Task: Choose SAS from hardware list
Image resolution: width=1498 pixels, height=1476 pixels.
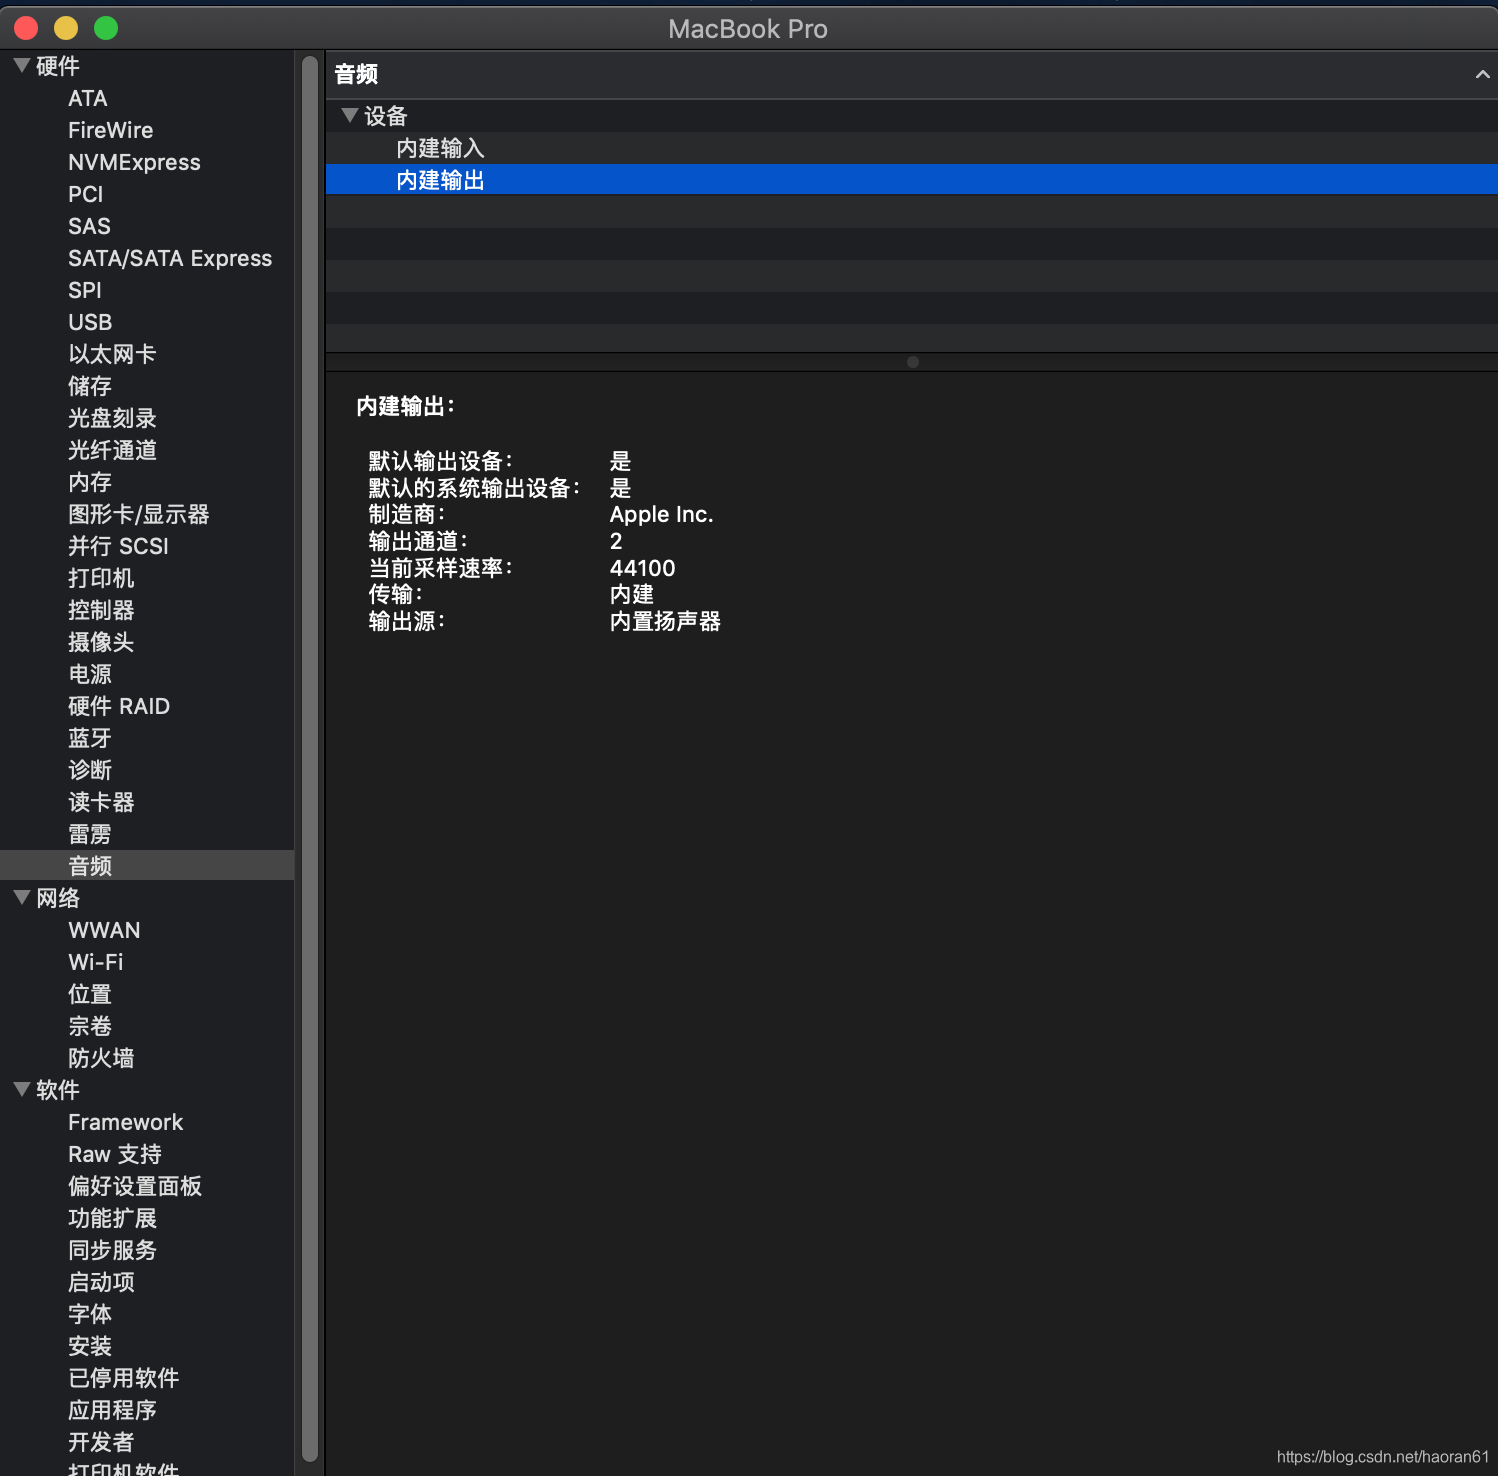Action: [89, 226]
